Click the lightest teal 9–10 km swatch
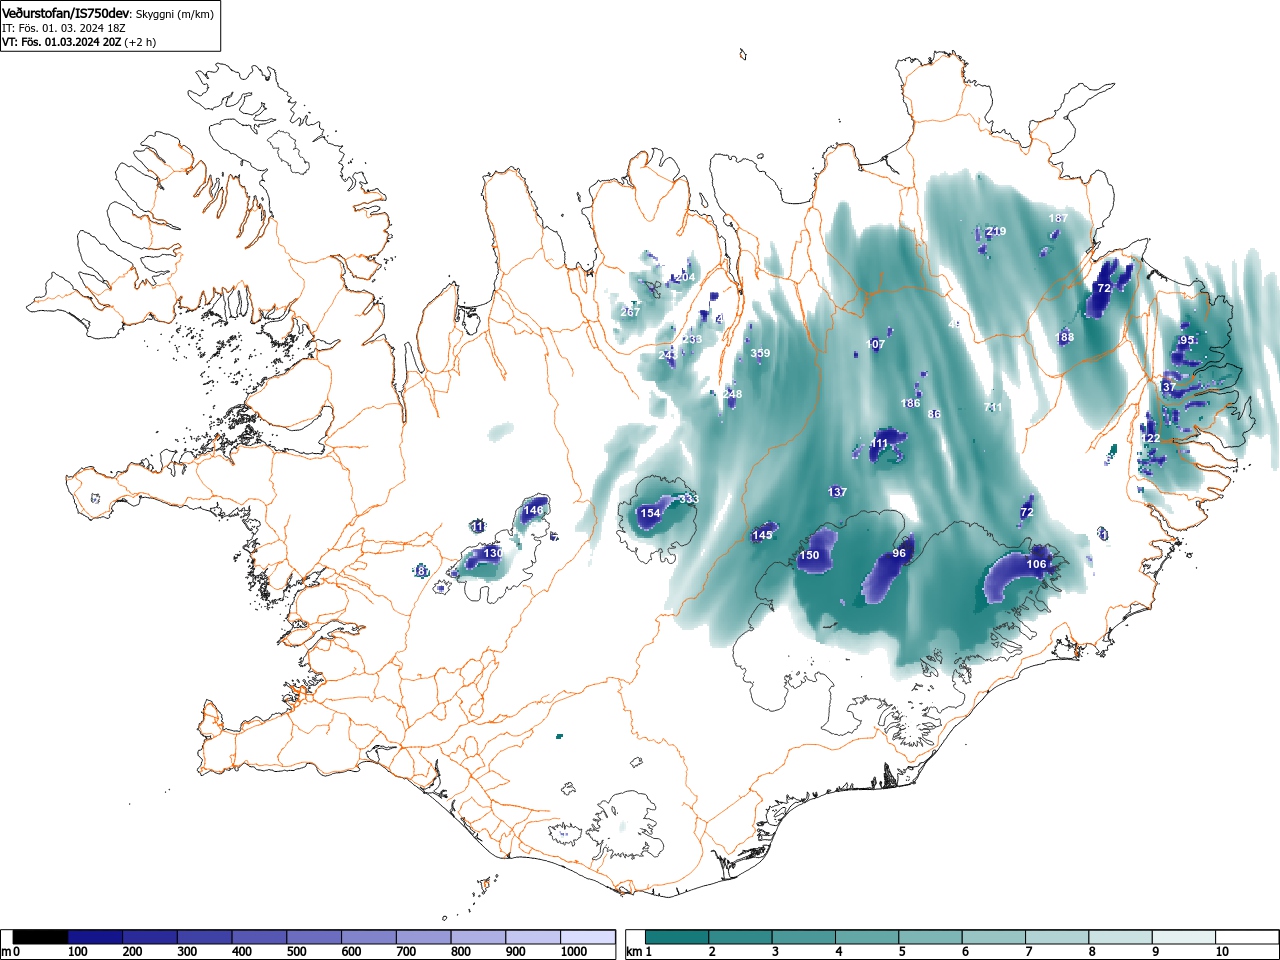This screenshot has width=1280, height=960. (x=1186, y=937)
